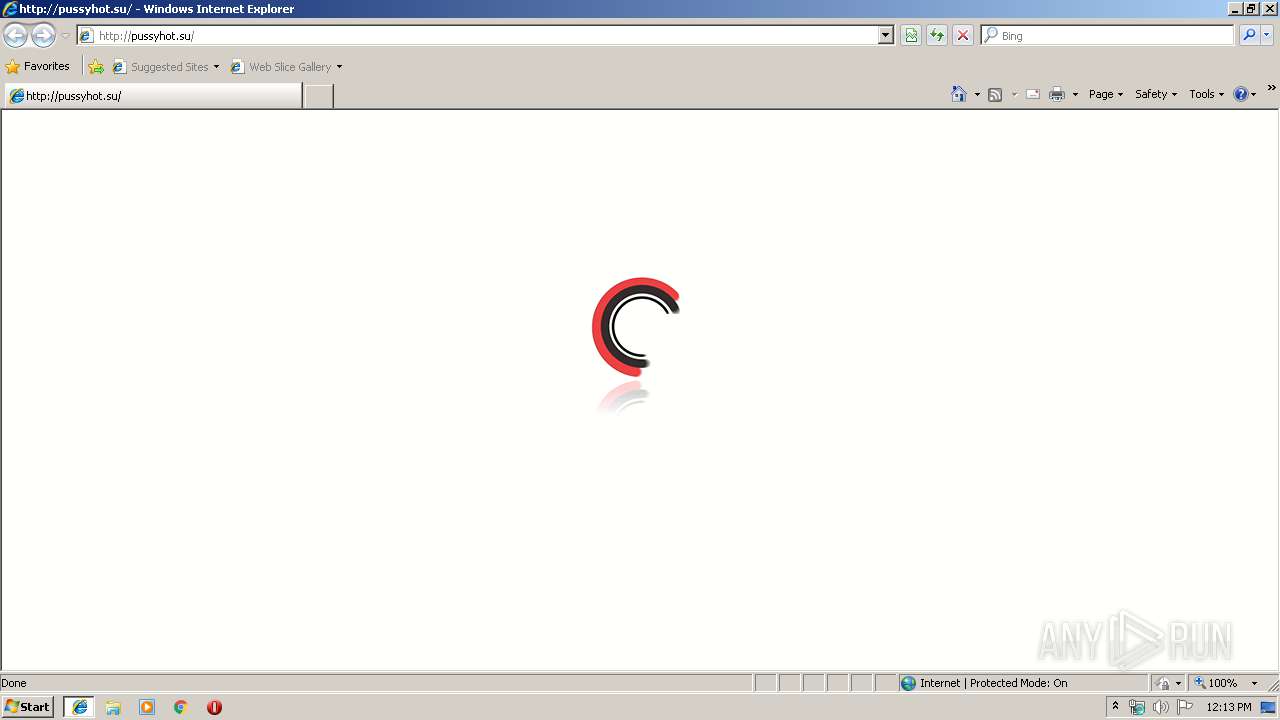Open a new tab with the blank tab button

coord(318,96)
